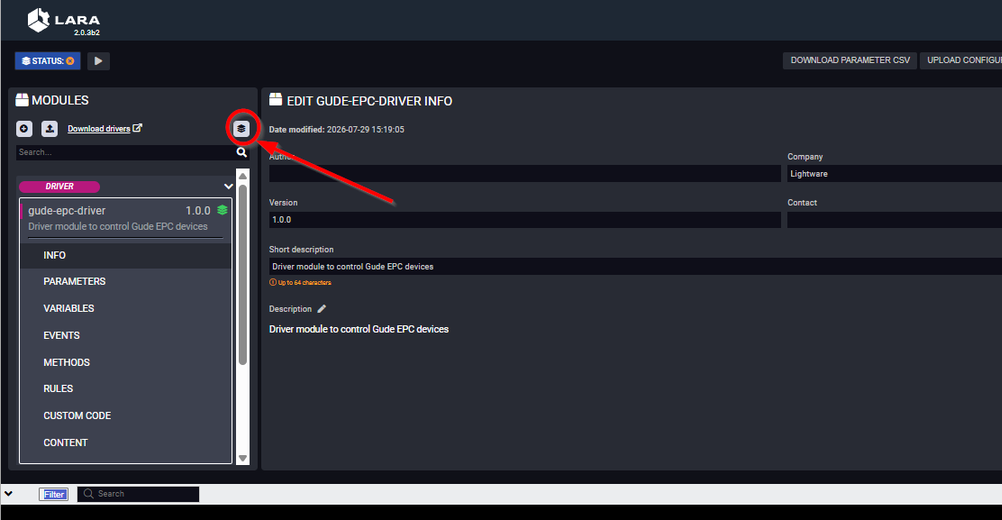The image size is (1002, 520).
Task: Click the module search magnifier icon
Action: click(242, 152)
